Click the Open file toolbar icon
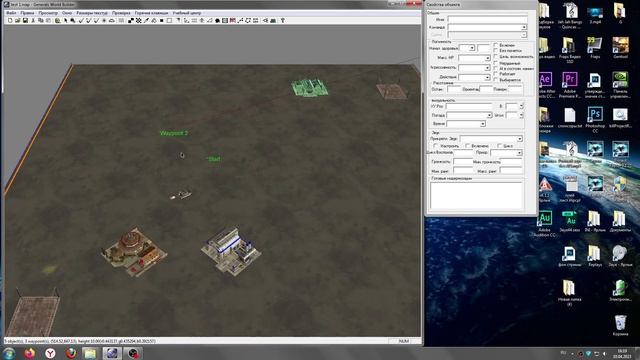Viewport: 640px width, 360px height. pos(18,20)
